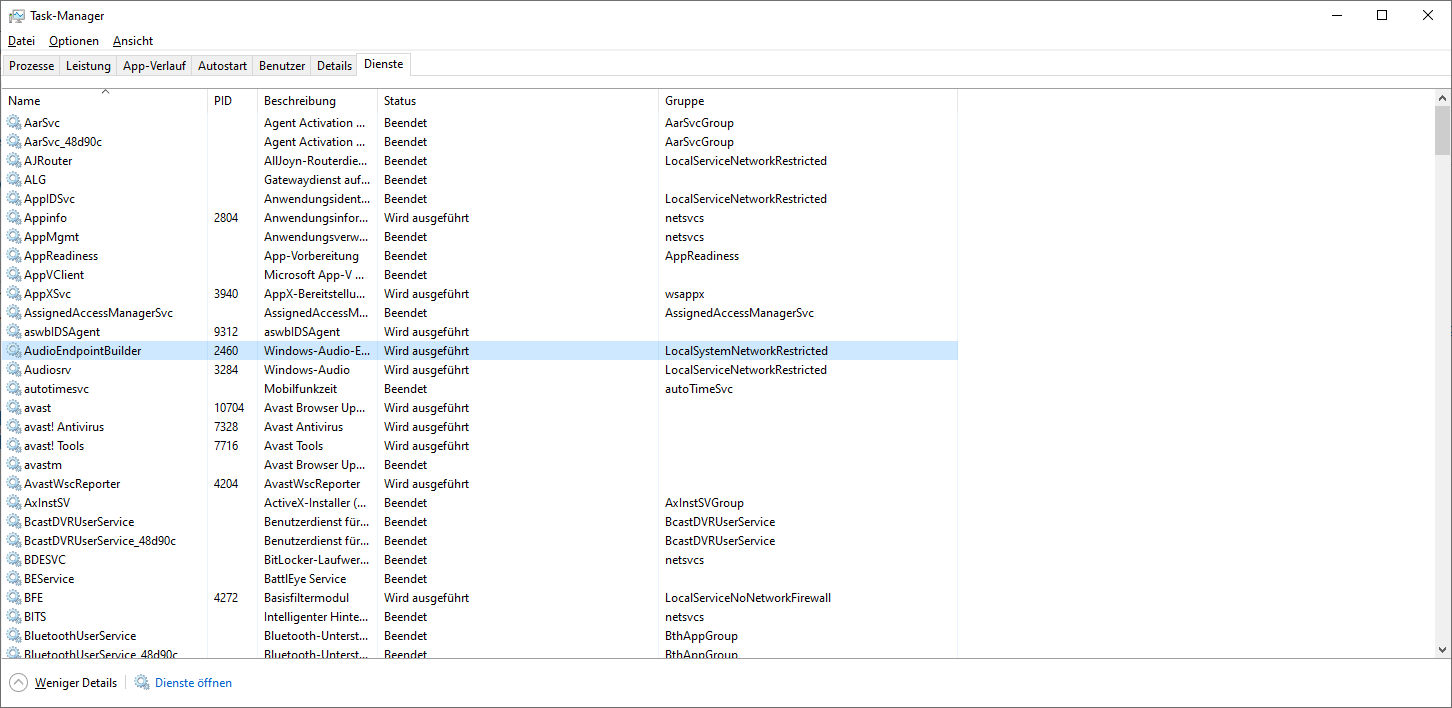Click the aswbIDSAgent gear icon
1452x708 pixels.
click(14, 332)
